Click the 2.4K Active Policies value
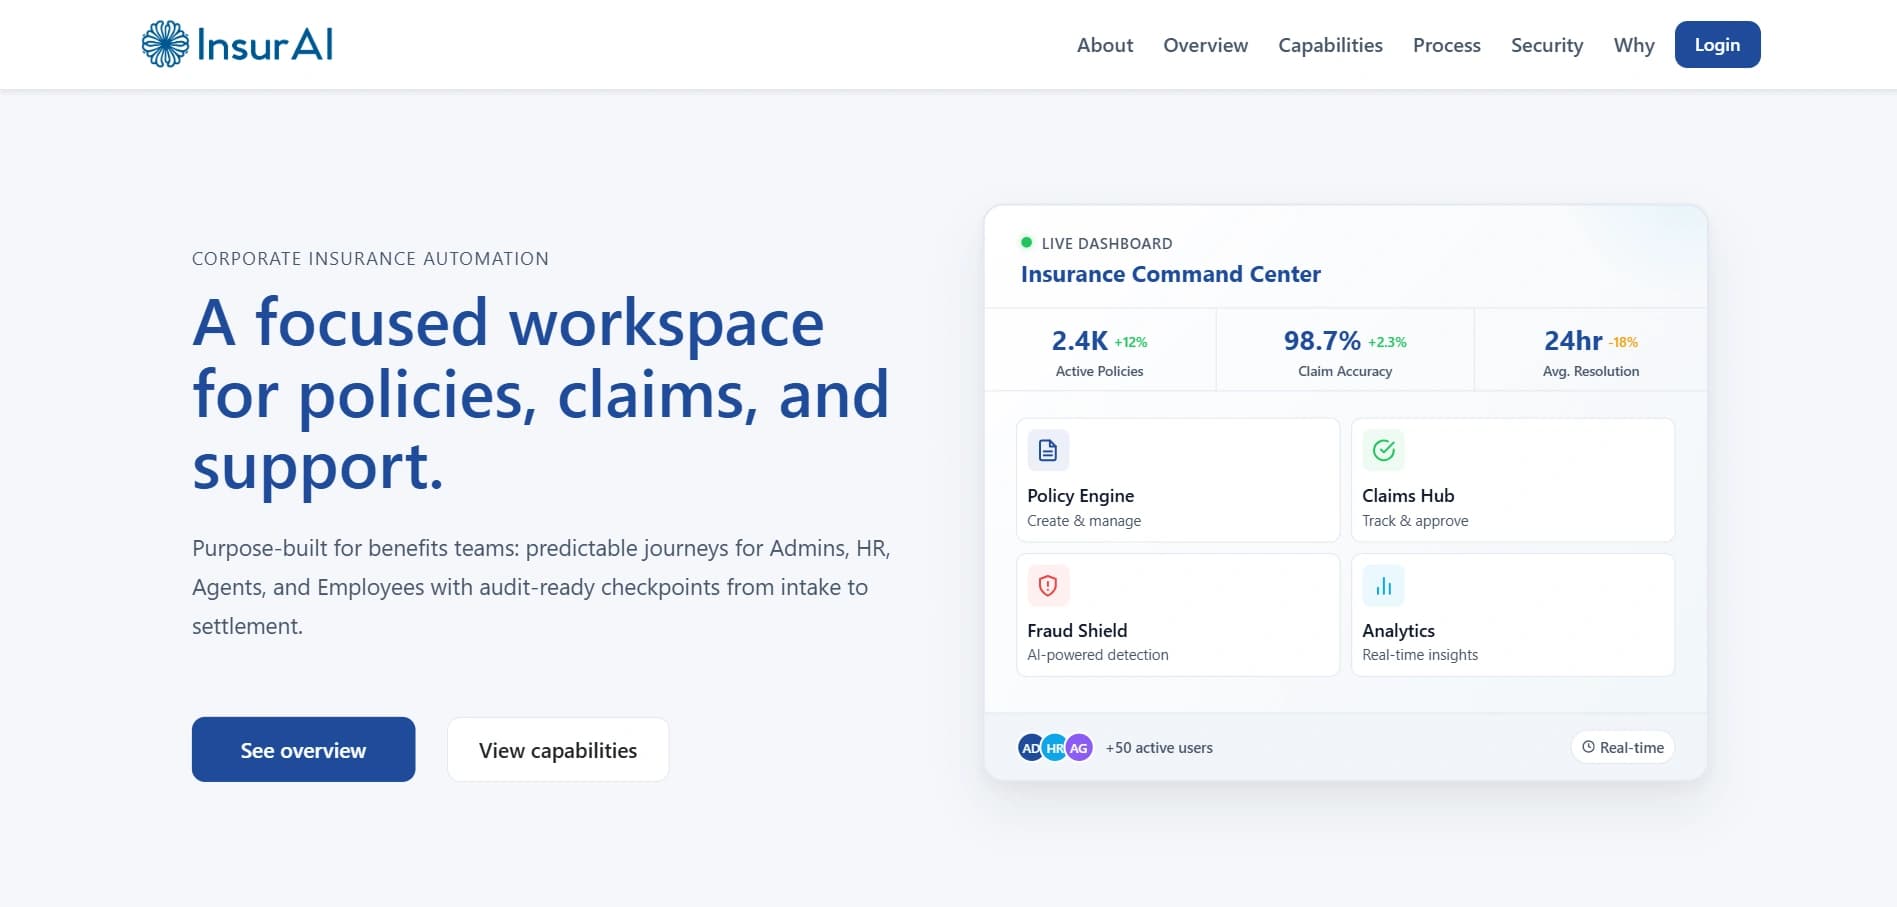The height and width of the screenshot is (907, 1897). coord(1079,341)
